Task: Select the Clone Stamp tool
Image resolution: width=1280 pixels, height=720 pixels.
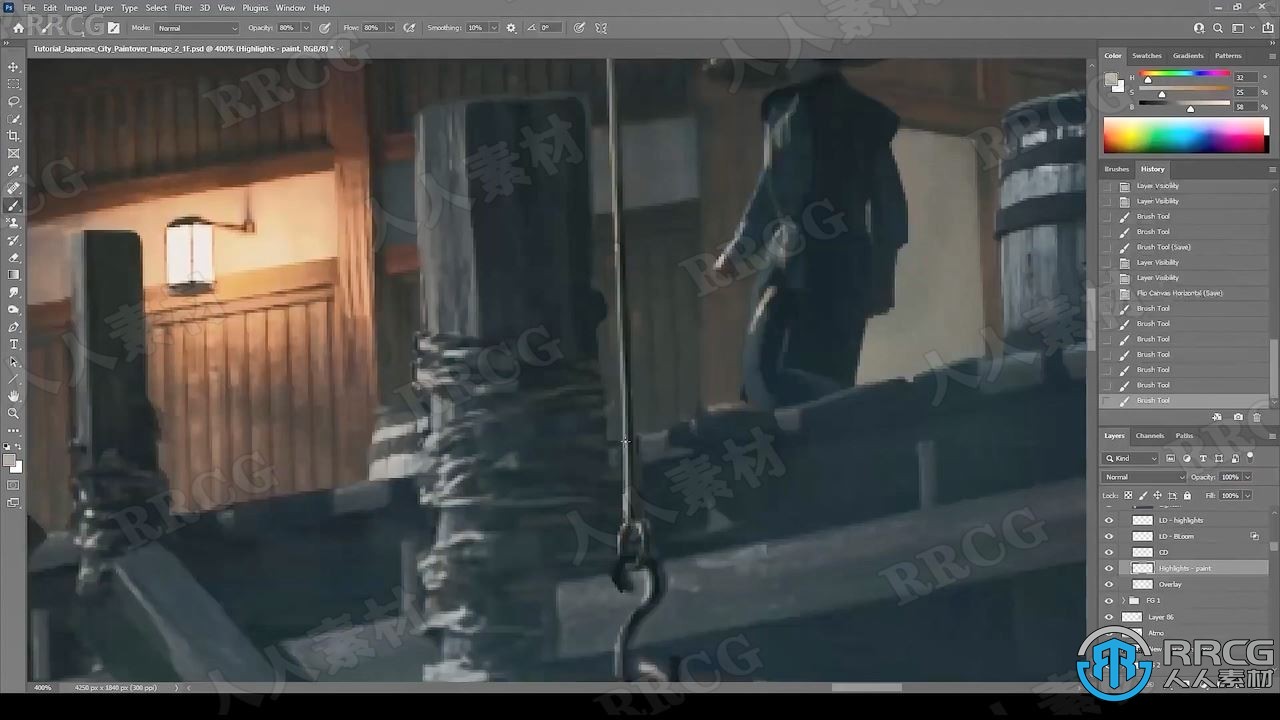Action: pyautogui.click(x=13, y=223)
